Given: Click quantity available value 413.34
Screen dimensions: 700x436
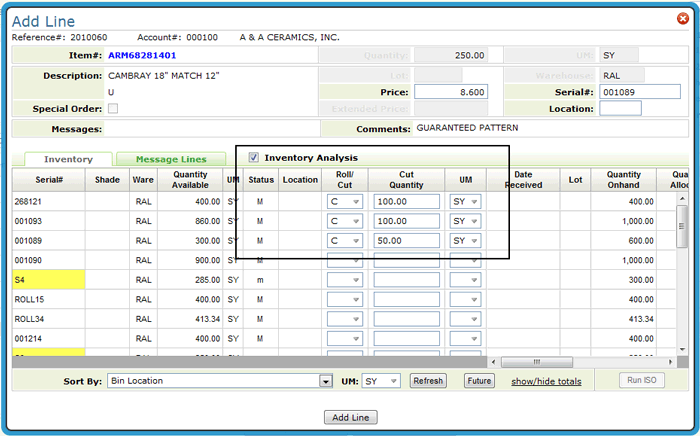Looking at the screenshot, I should click(208, 319).
